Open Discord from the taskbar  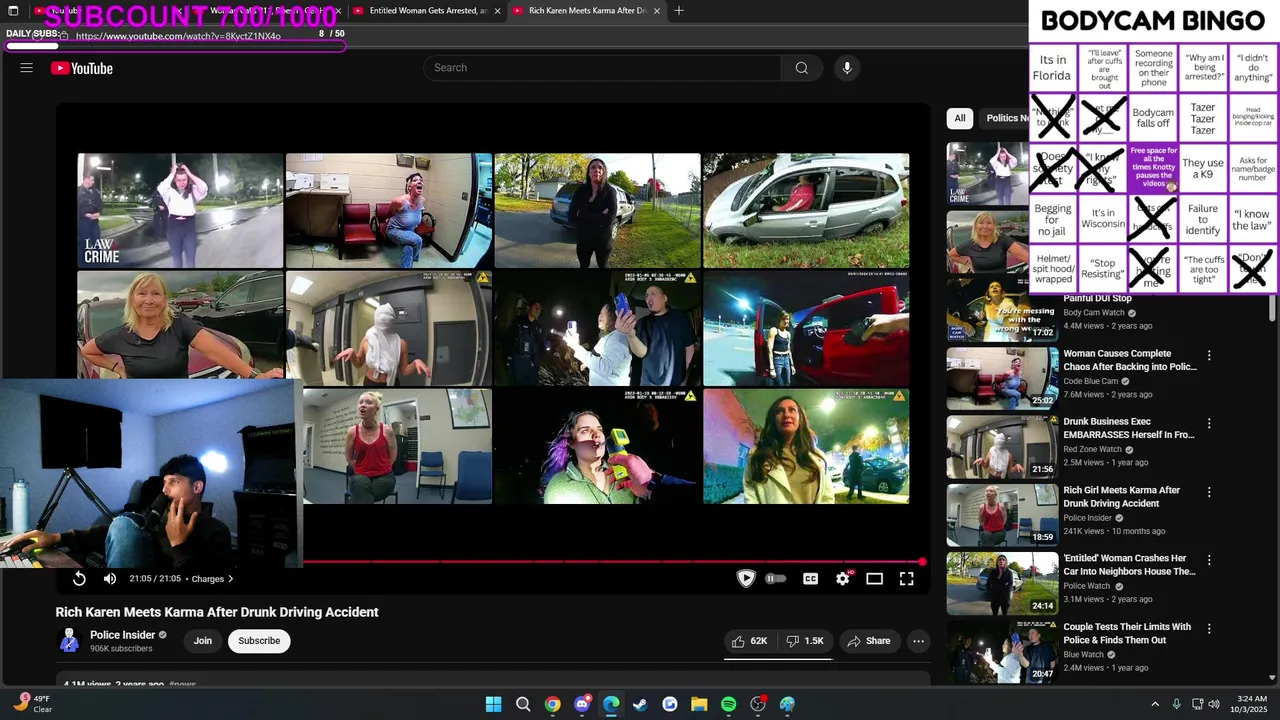[x=582, y=705]
